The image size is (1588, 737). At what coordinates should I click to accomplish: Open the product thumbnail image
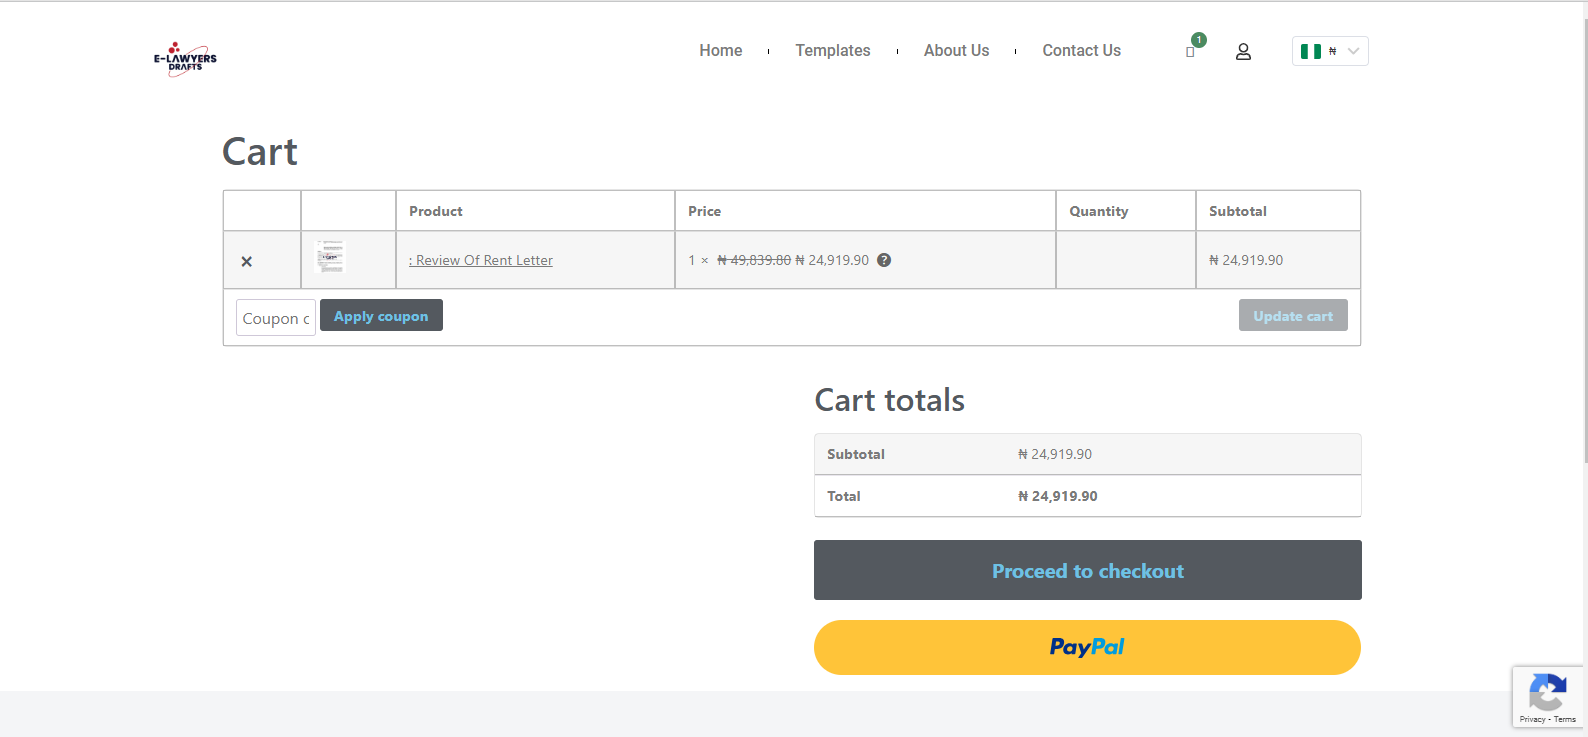point(330,258)
